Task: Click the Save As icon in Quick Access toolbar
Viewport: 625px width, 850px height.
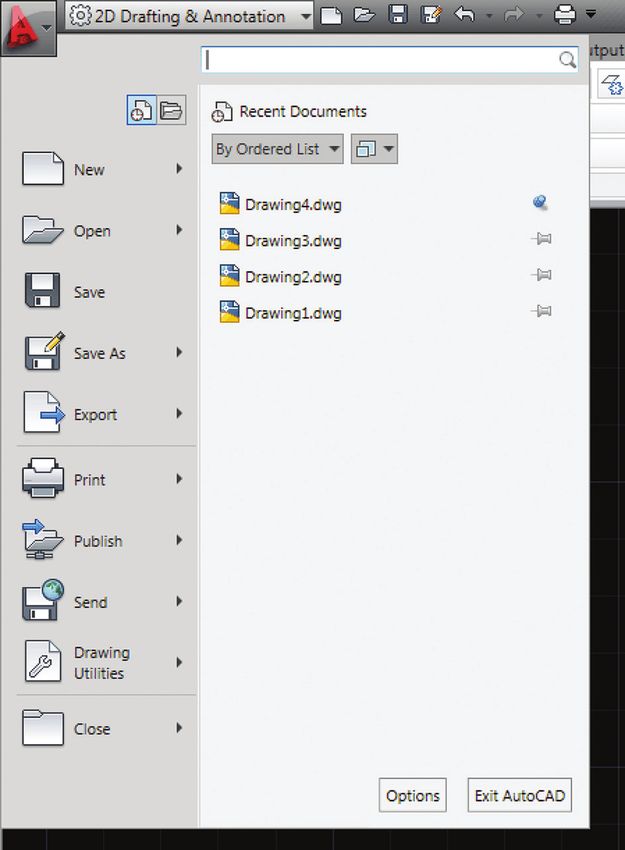Action: (x=431, y=15)
